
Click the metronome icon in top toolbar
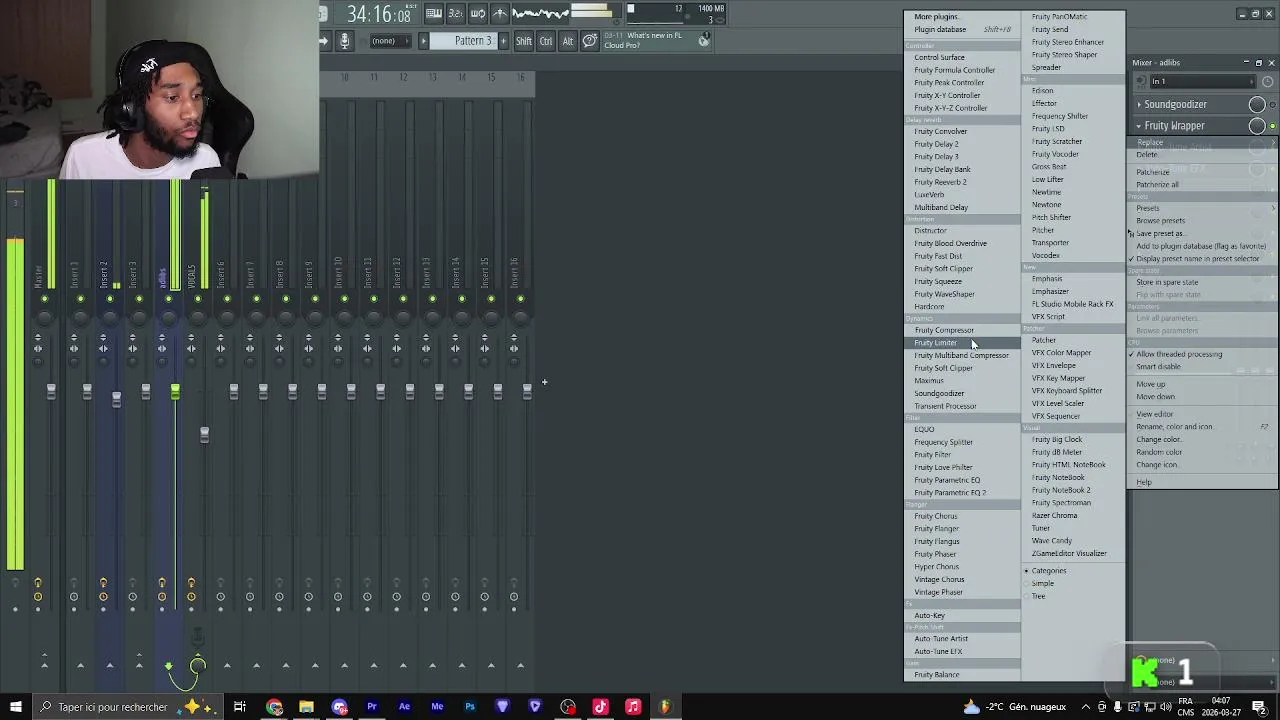[500, 14]
